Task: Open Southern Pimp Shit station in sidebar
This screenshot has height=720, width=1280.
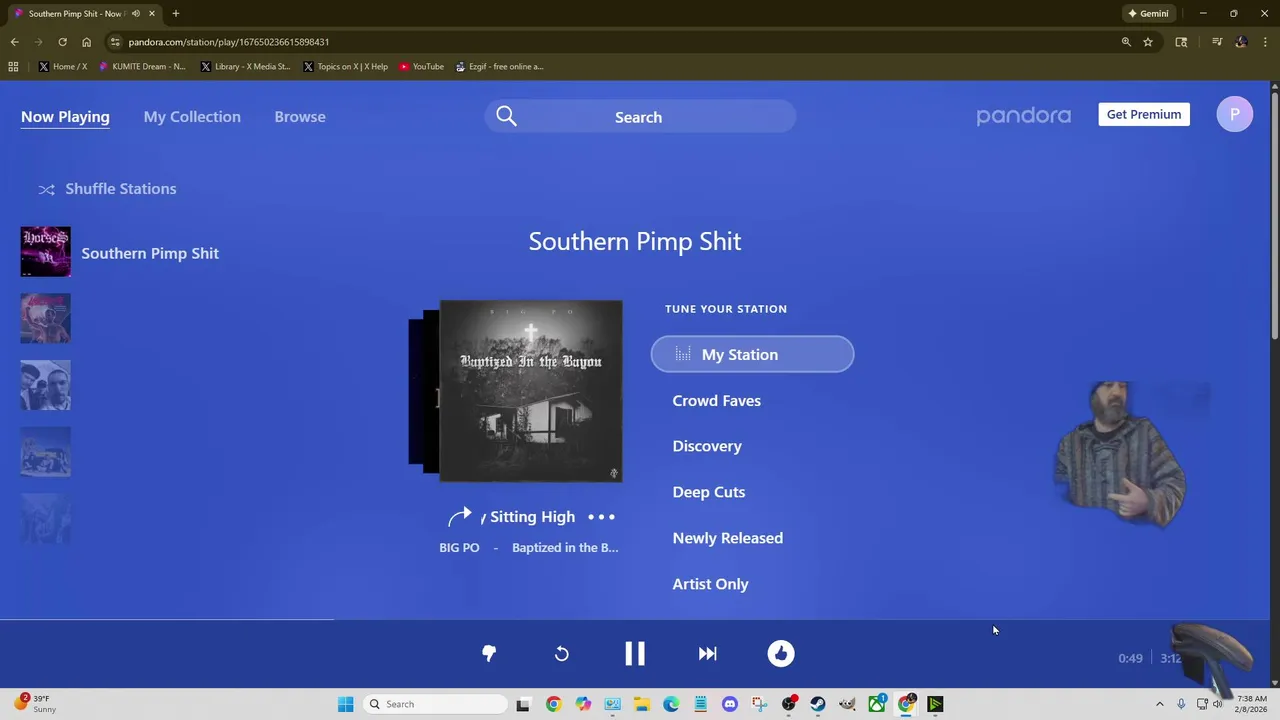Action: pyautogui.click(x=150, y=253)
